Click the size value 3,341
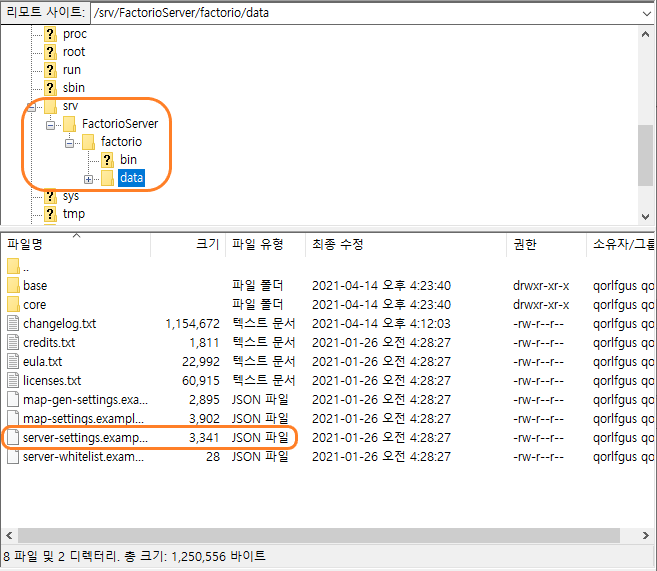 tap(204, 437)
